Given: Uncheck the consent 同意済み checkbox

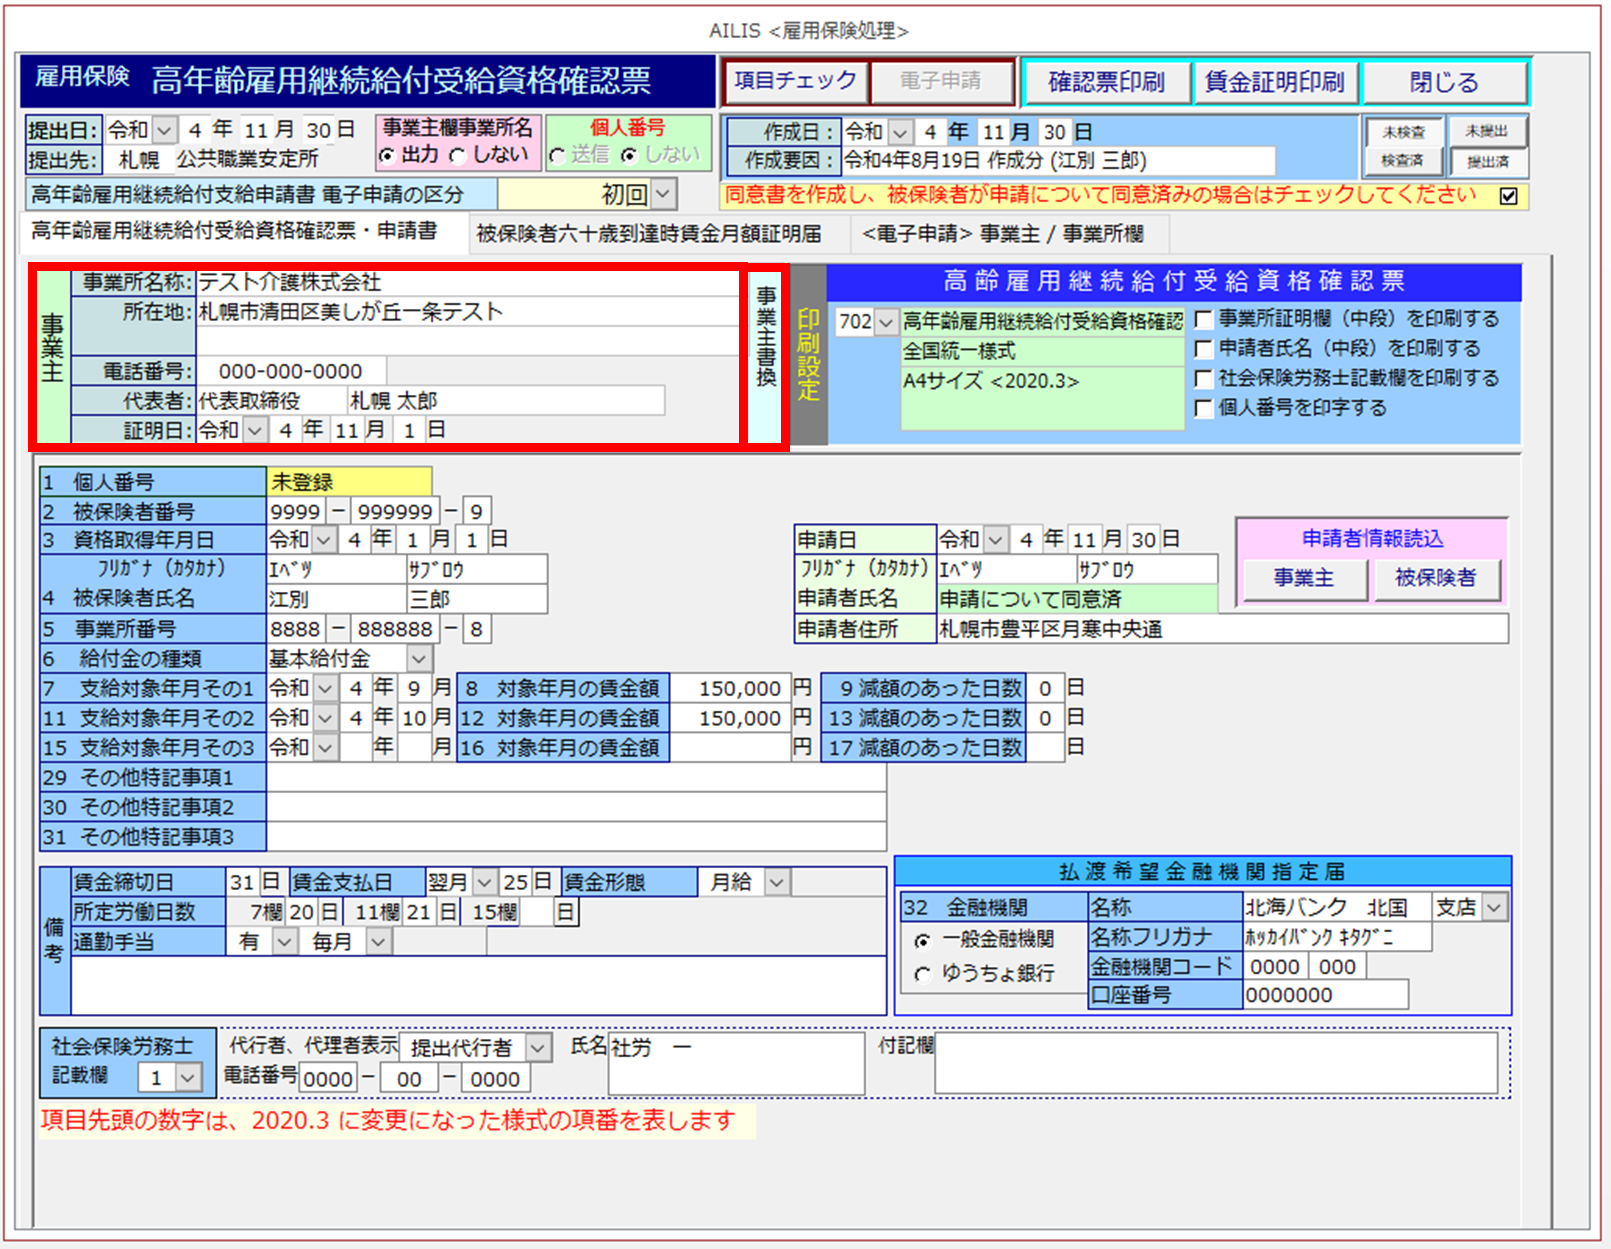Looking at the screenshot, I should [x=1508, y=196].
